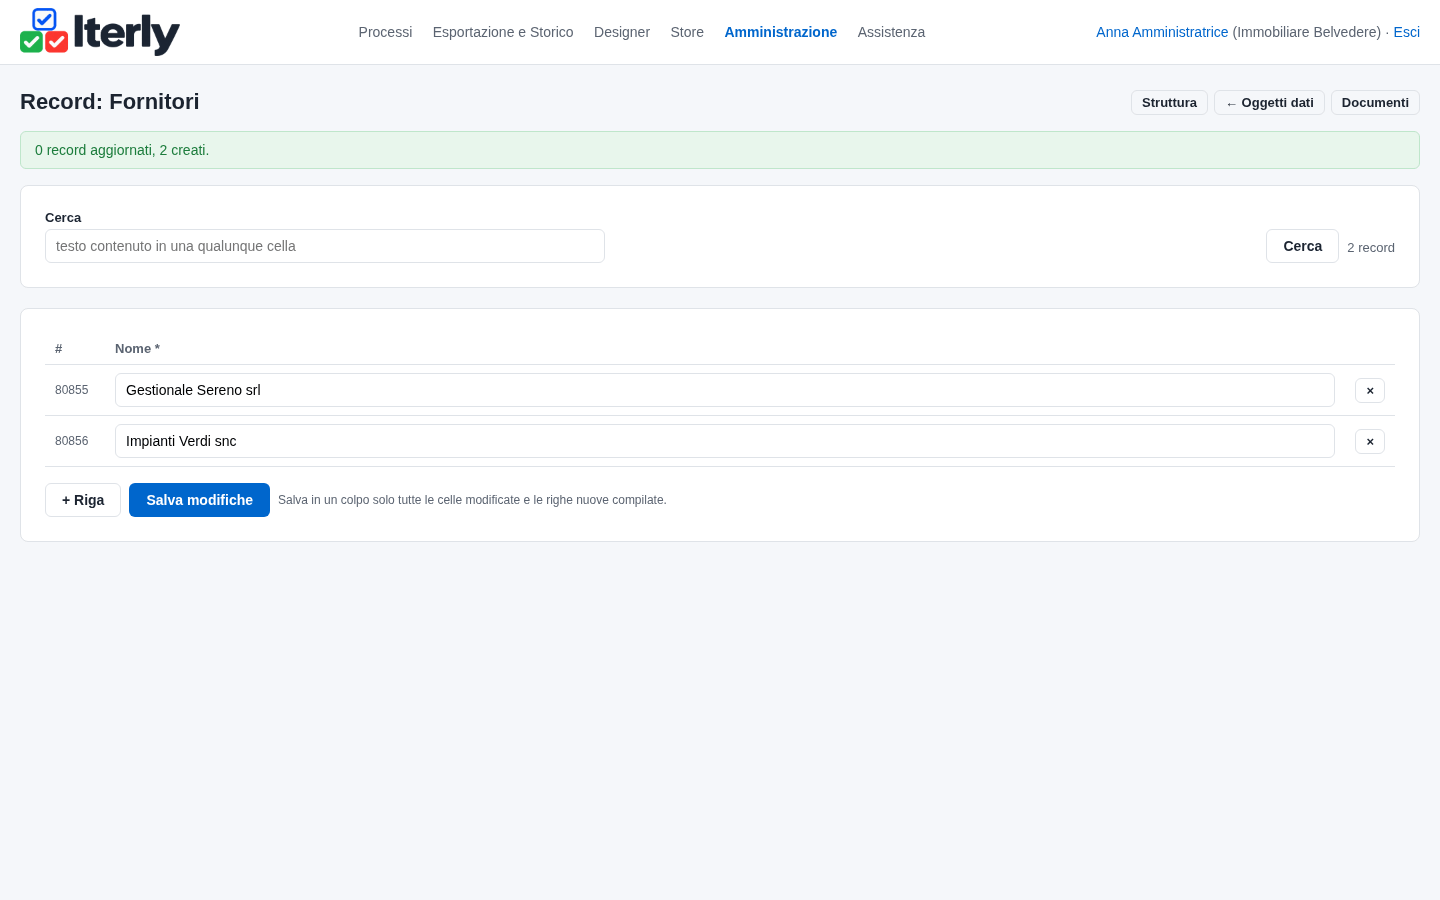The image size is (1440, 900).
Task: Open the Processi menu
Action: point(385,32)
